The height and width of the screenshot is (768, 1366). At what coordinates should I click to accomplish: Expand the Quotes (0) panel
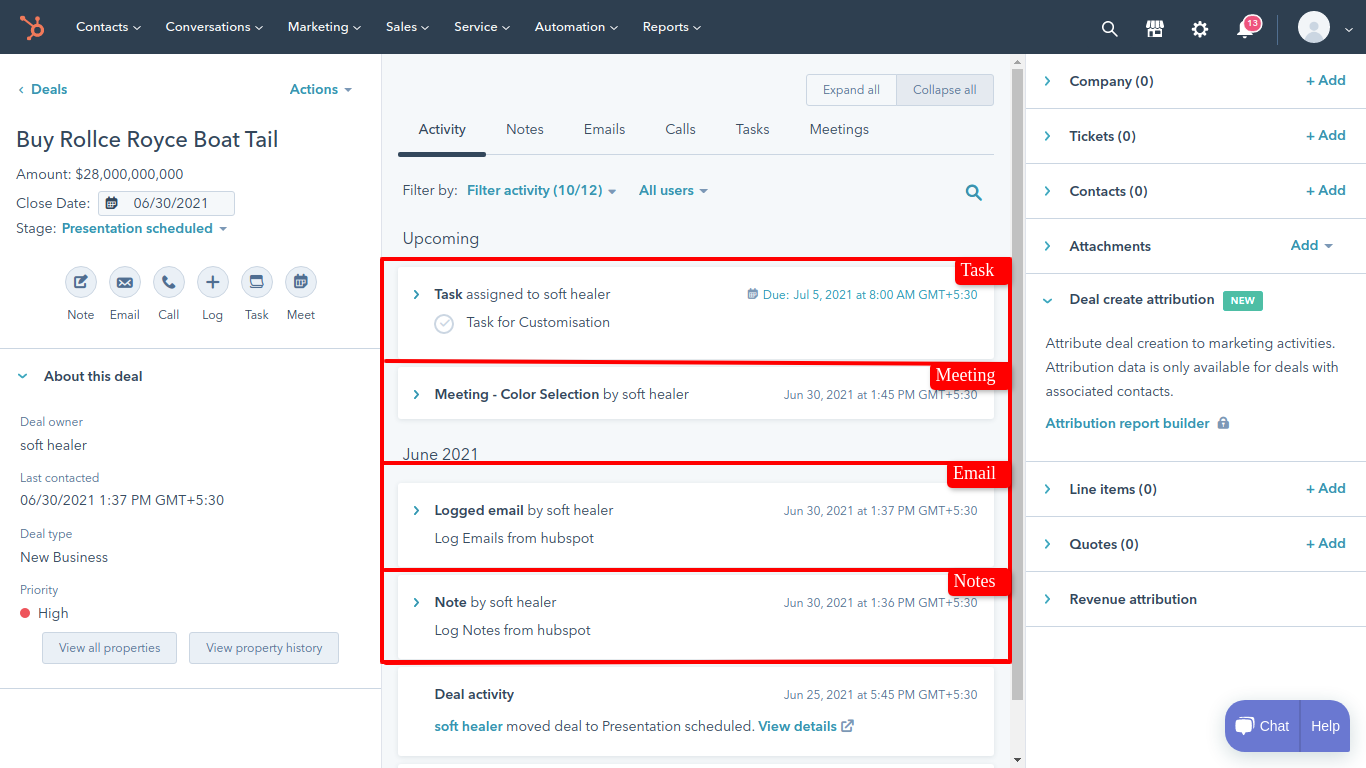[1047, 544]
